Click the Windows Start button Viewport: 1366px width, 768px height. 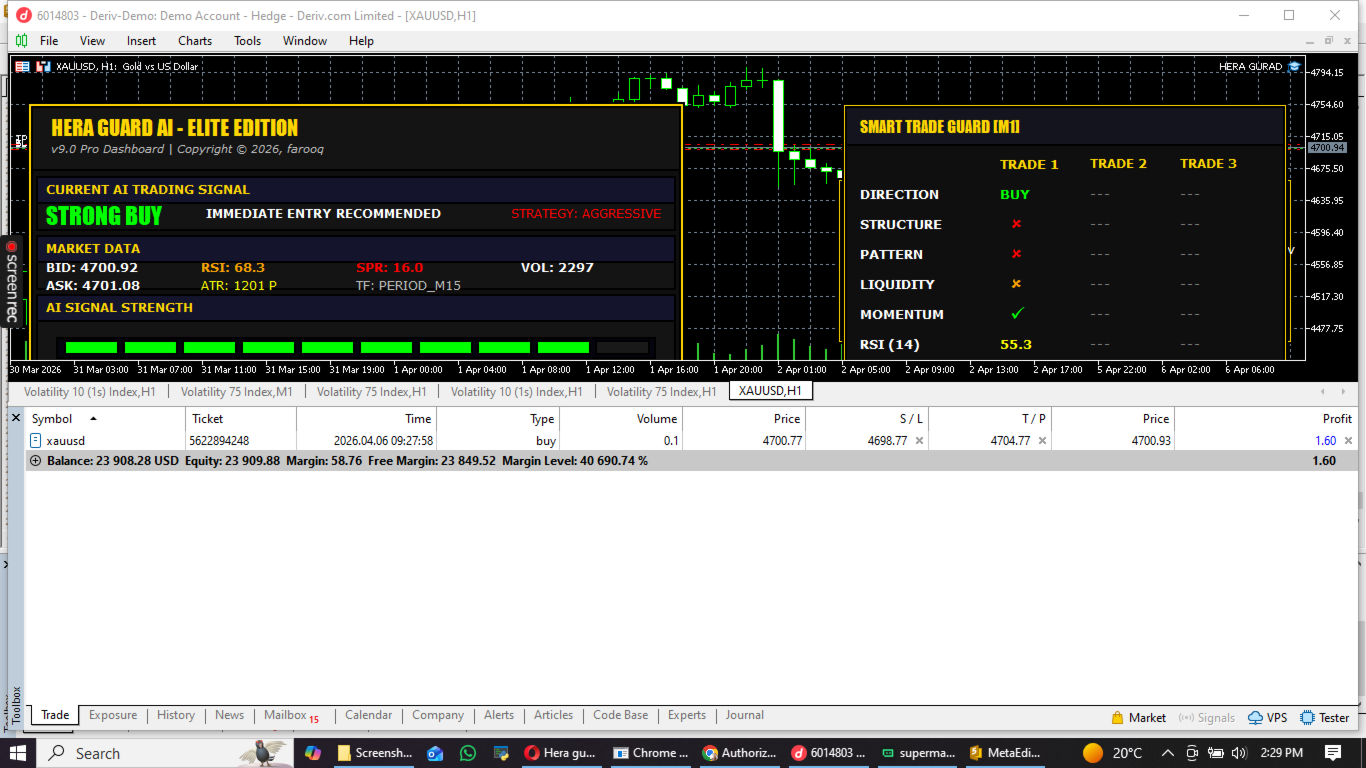click(19, 753)
